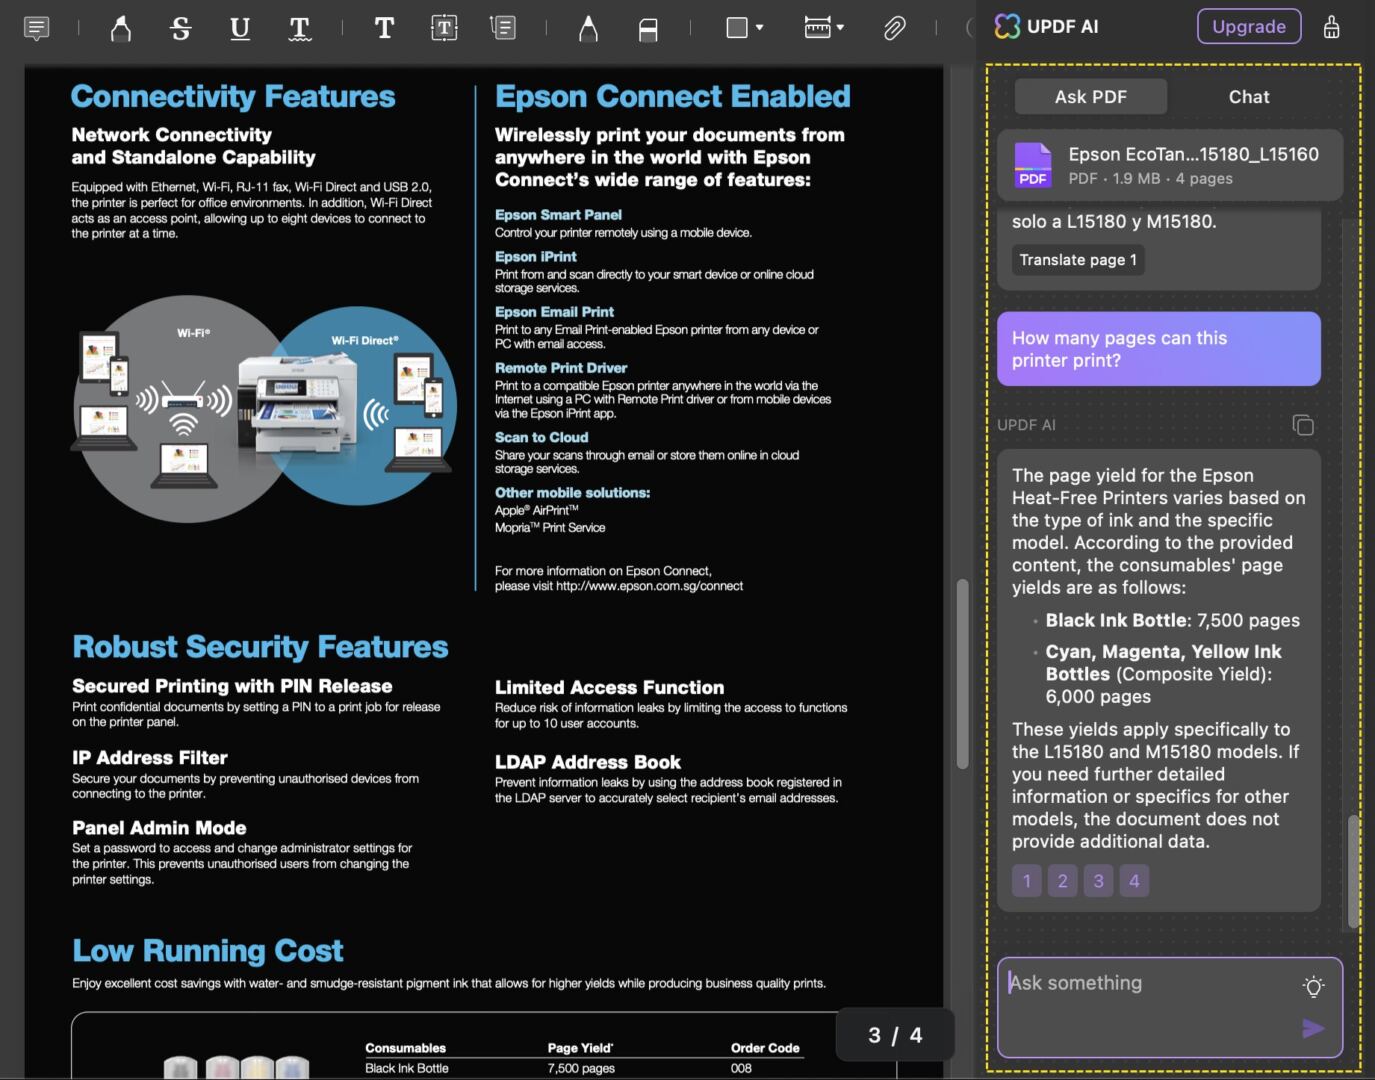The width and height of the screenshot is (1375, 1080).
Task: Choose the underline annotation tool
Action: (240, 28)
